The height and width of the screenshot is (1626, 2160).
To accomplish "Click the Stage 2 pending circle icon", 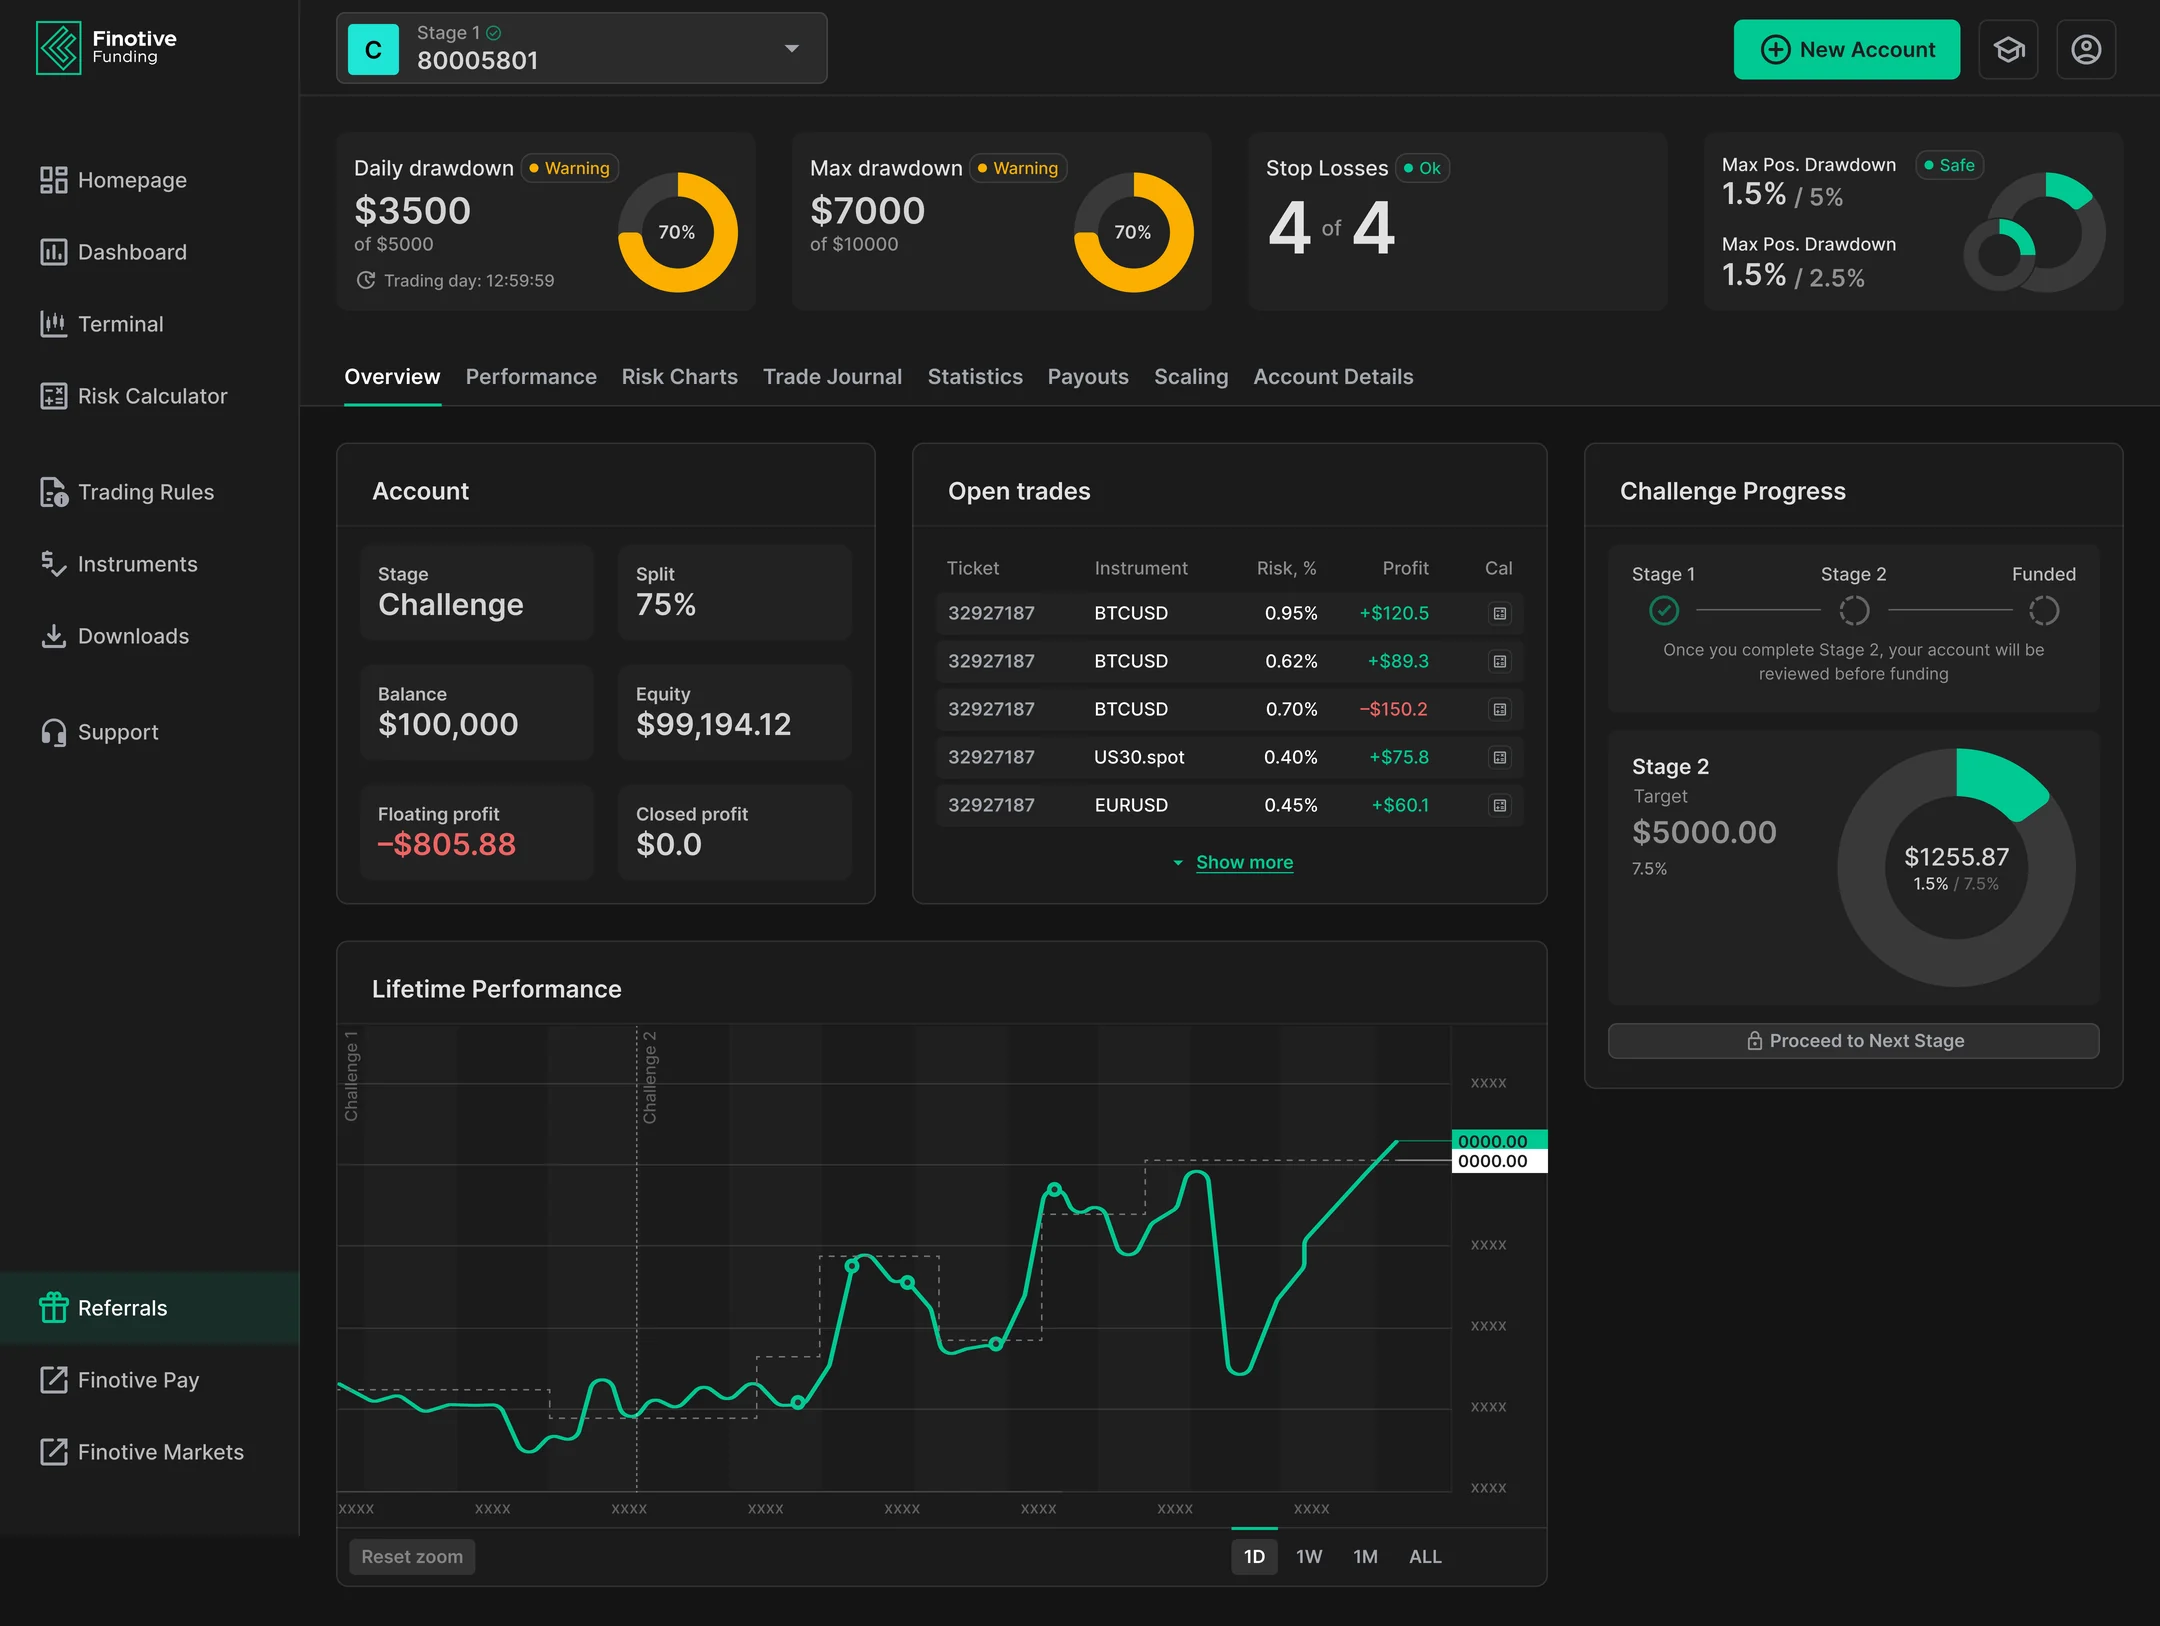I will pos(1854,610).
